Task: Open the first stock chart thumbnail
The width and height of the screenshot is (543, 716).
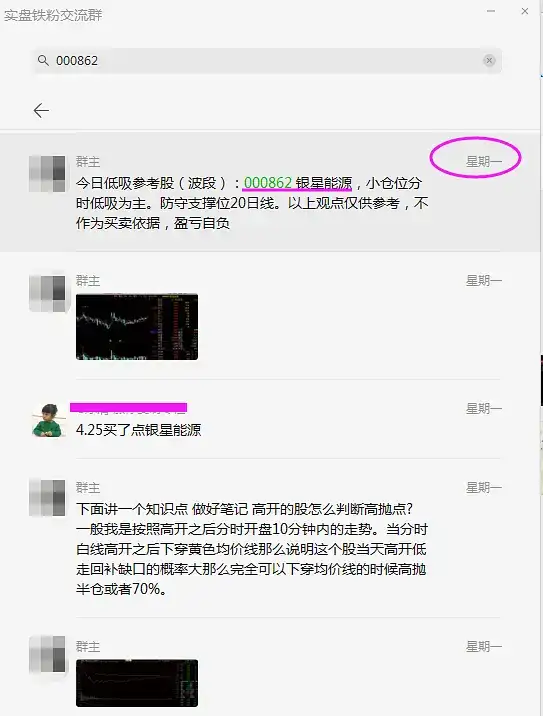Action: (x=137, y=326)
